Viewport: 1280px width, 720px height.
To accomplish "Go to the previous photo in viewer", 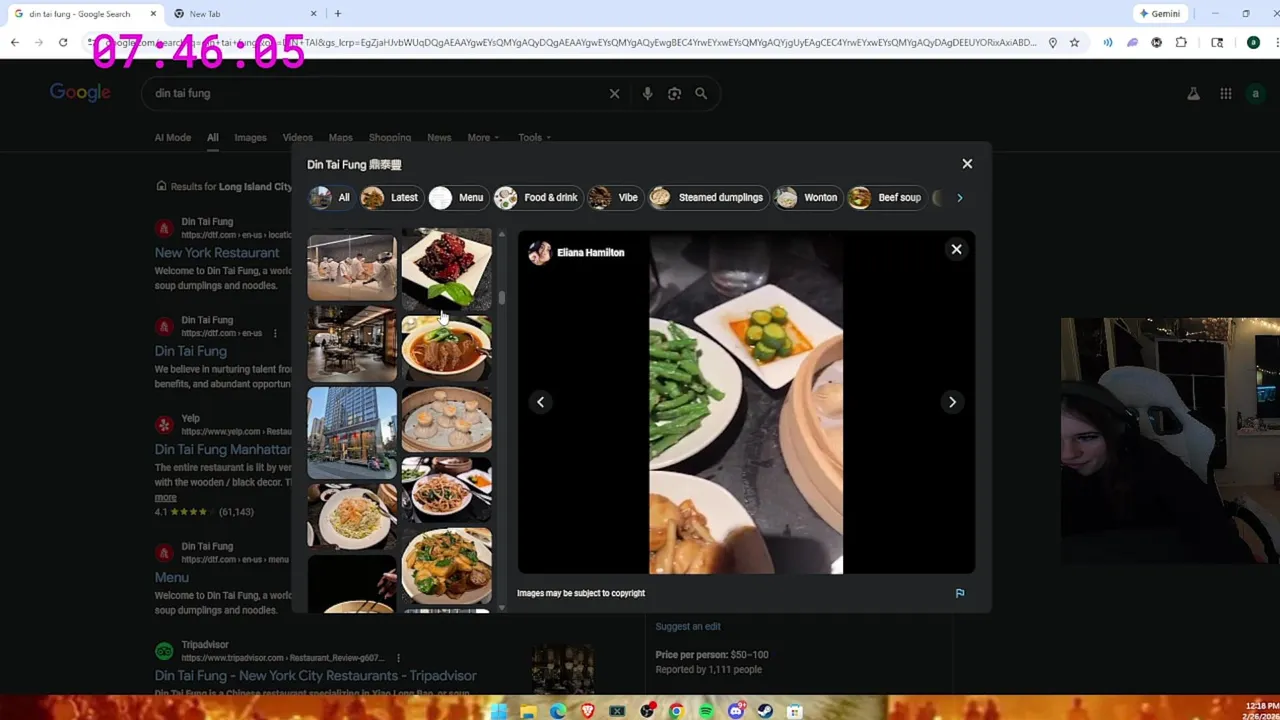I will tap(540, 402).
